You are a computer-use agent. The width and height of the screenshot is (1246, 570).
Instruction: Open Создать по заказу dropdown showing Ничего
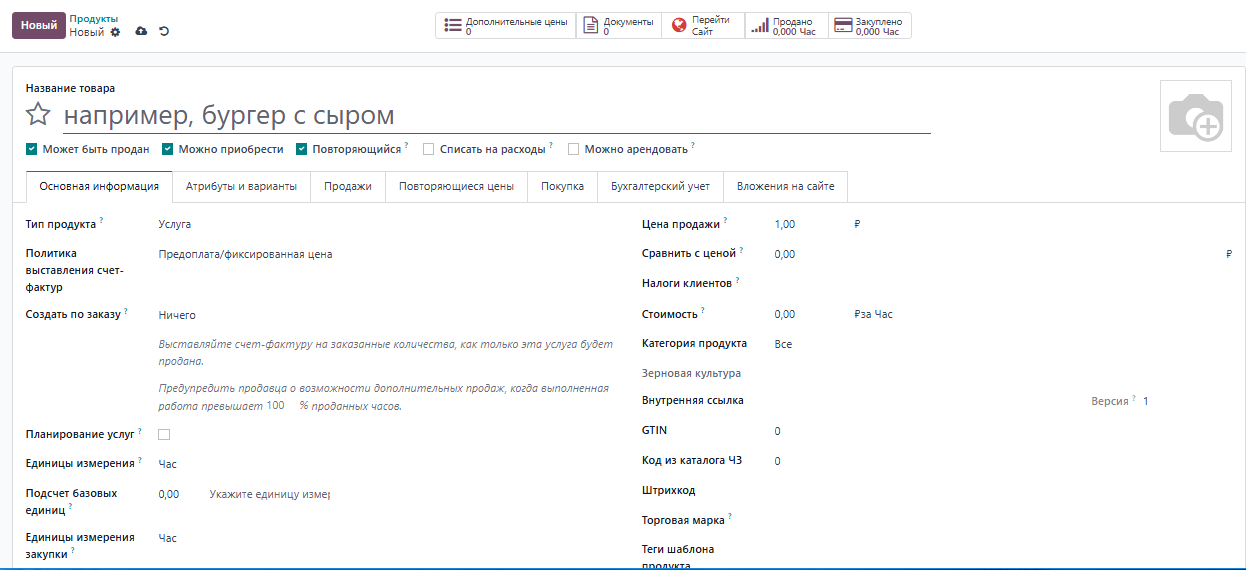pos(387,315)
